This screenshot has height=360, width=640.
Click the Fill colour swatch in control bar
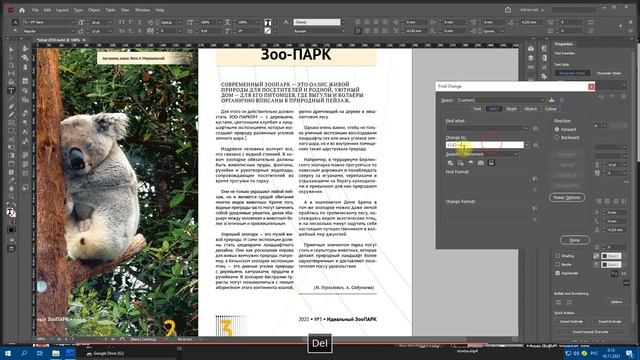pos(267,22)
